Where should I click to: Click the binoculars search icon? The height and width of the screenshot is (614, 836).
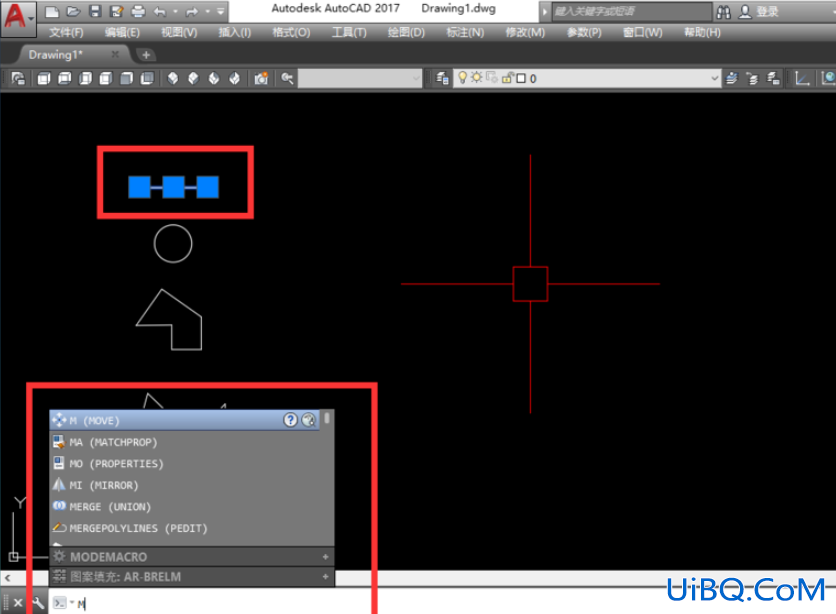coord(724,11)
